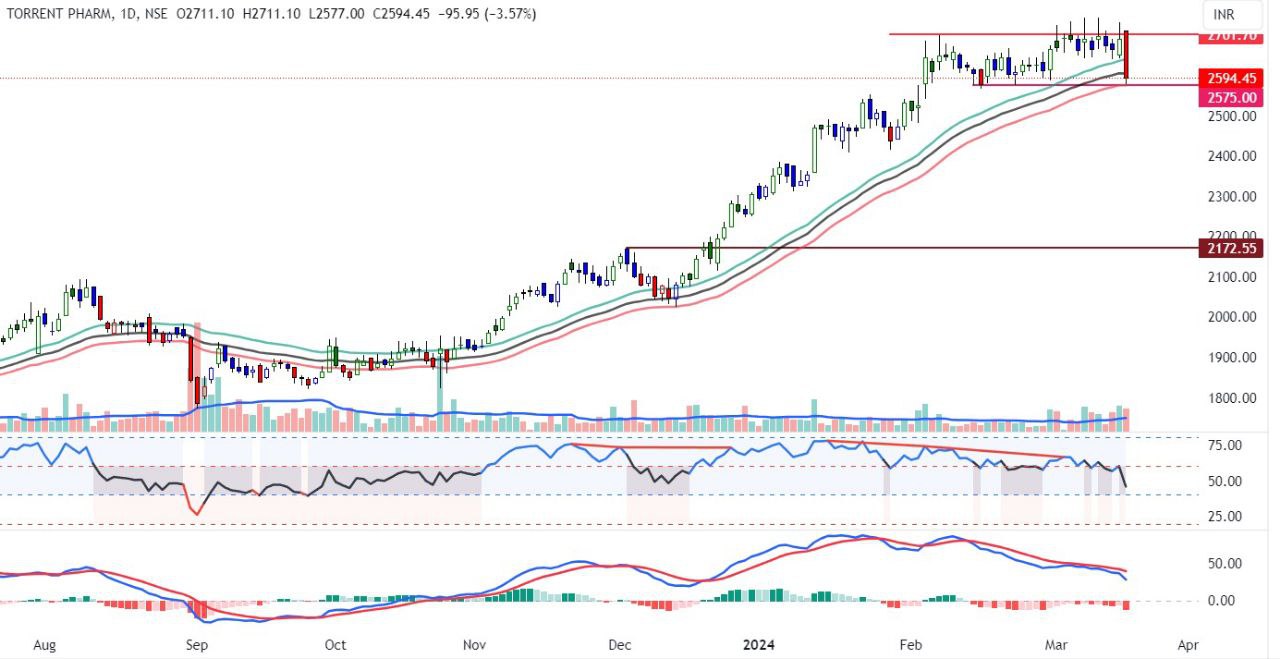The height and width of the screenshot is (659, 1280).
Task: Select the horizontal line drawn at 2172.55
Action: pyautogui.click(x=900, y=247)
